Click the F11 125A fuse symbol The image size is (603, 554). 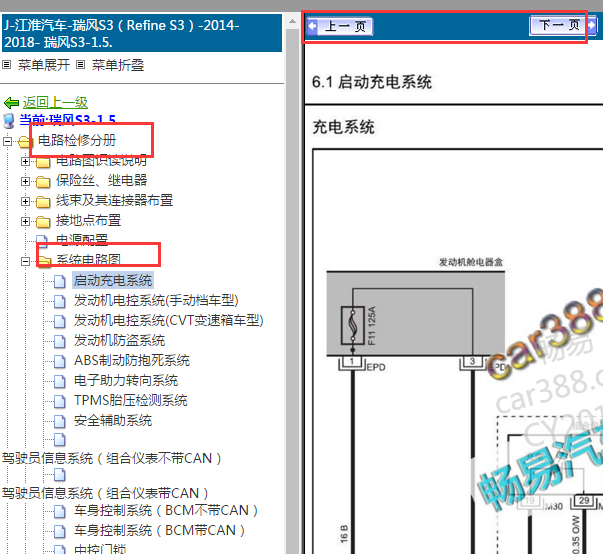click(x=353, y=326)
